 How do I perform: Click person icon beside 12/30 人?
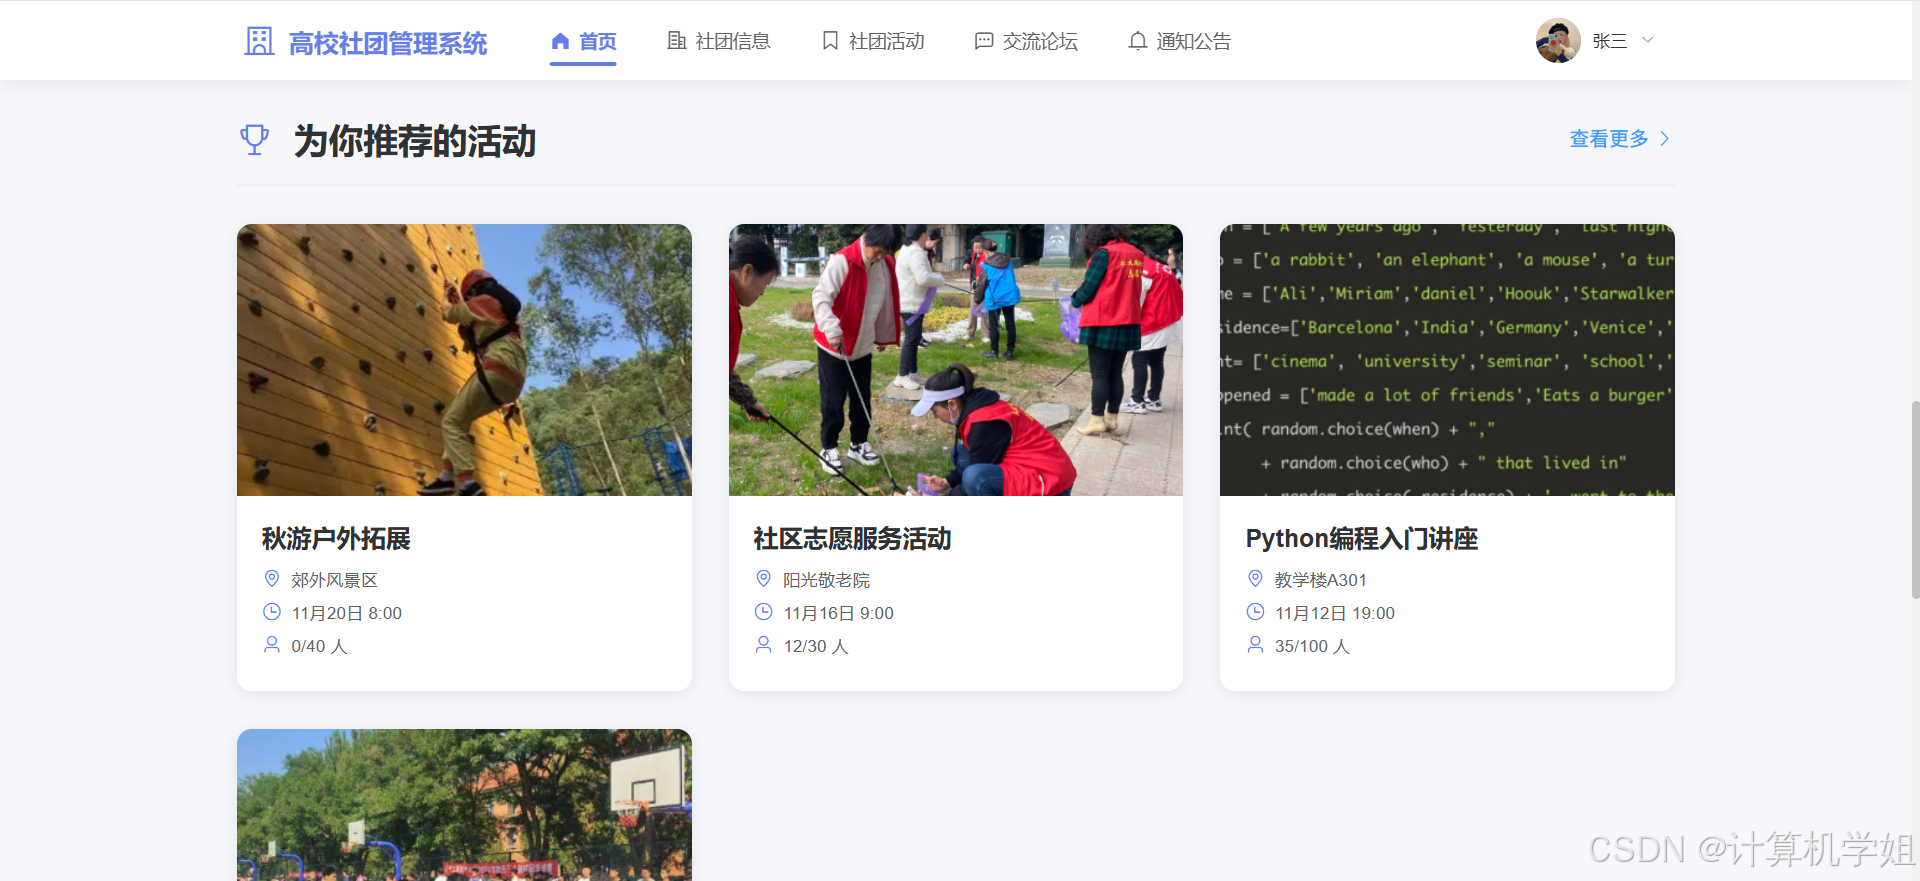coord(763,645)
